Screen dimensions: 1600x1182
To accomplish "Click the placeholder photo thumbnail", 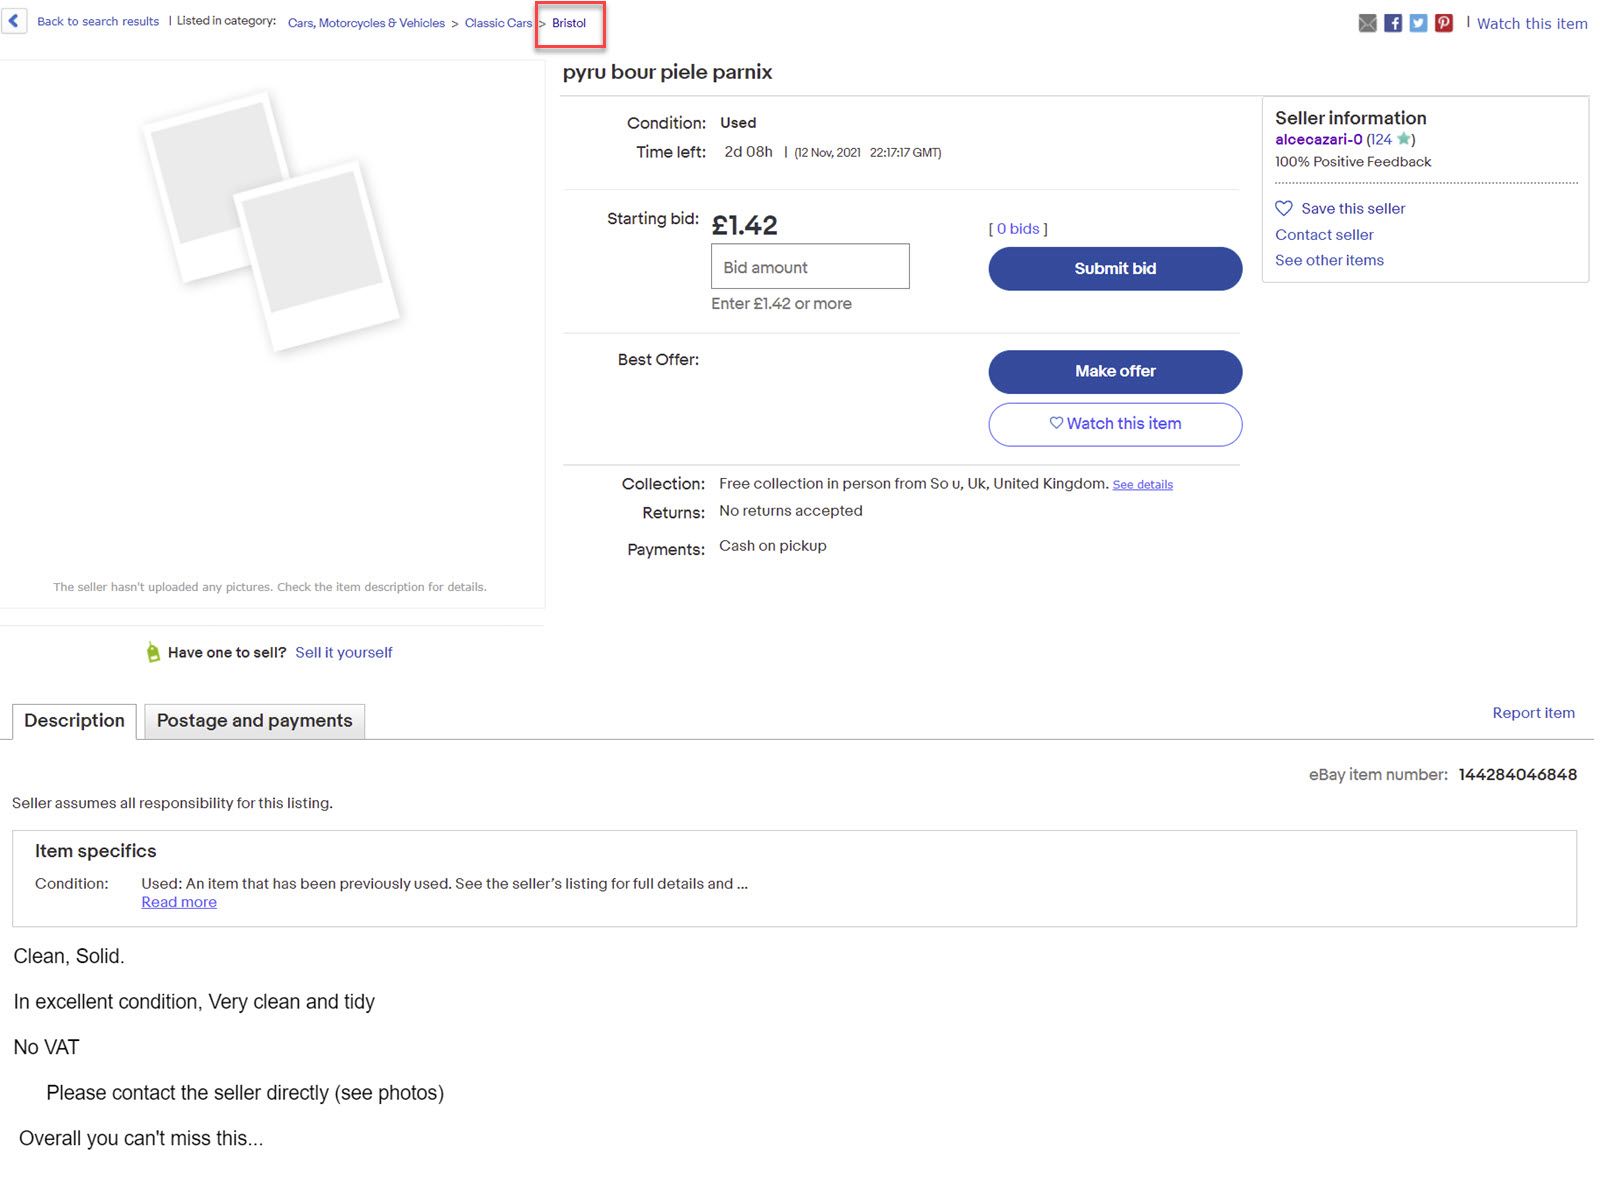I will coord(272,222).
